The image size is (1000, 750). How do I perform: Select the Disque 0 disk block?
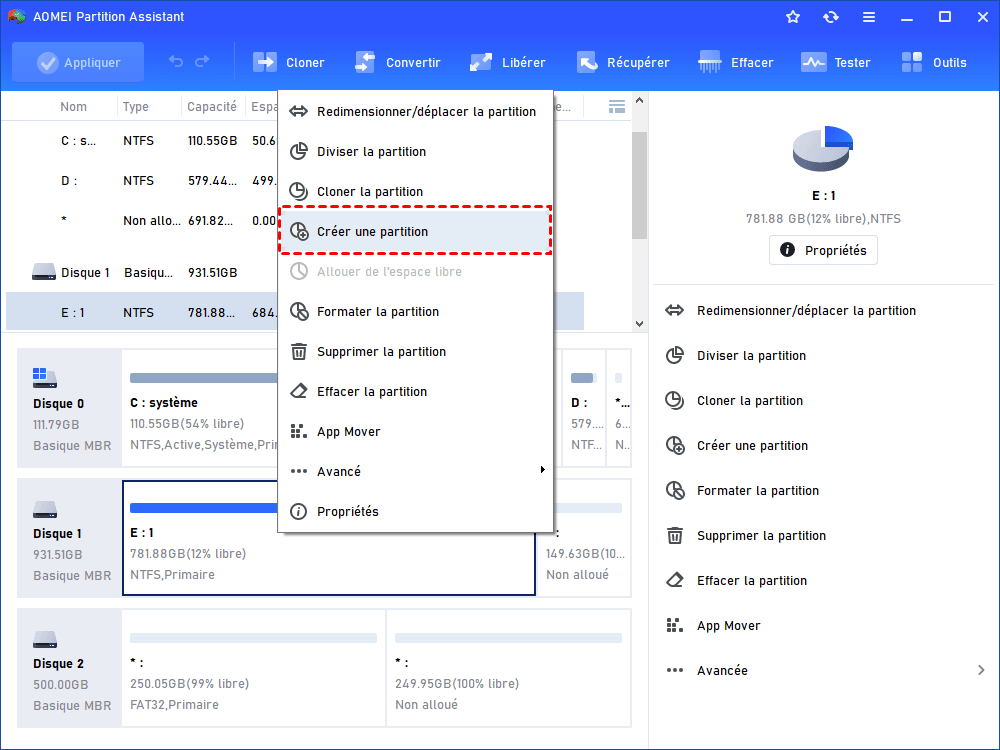[x=70, y=408]
